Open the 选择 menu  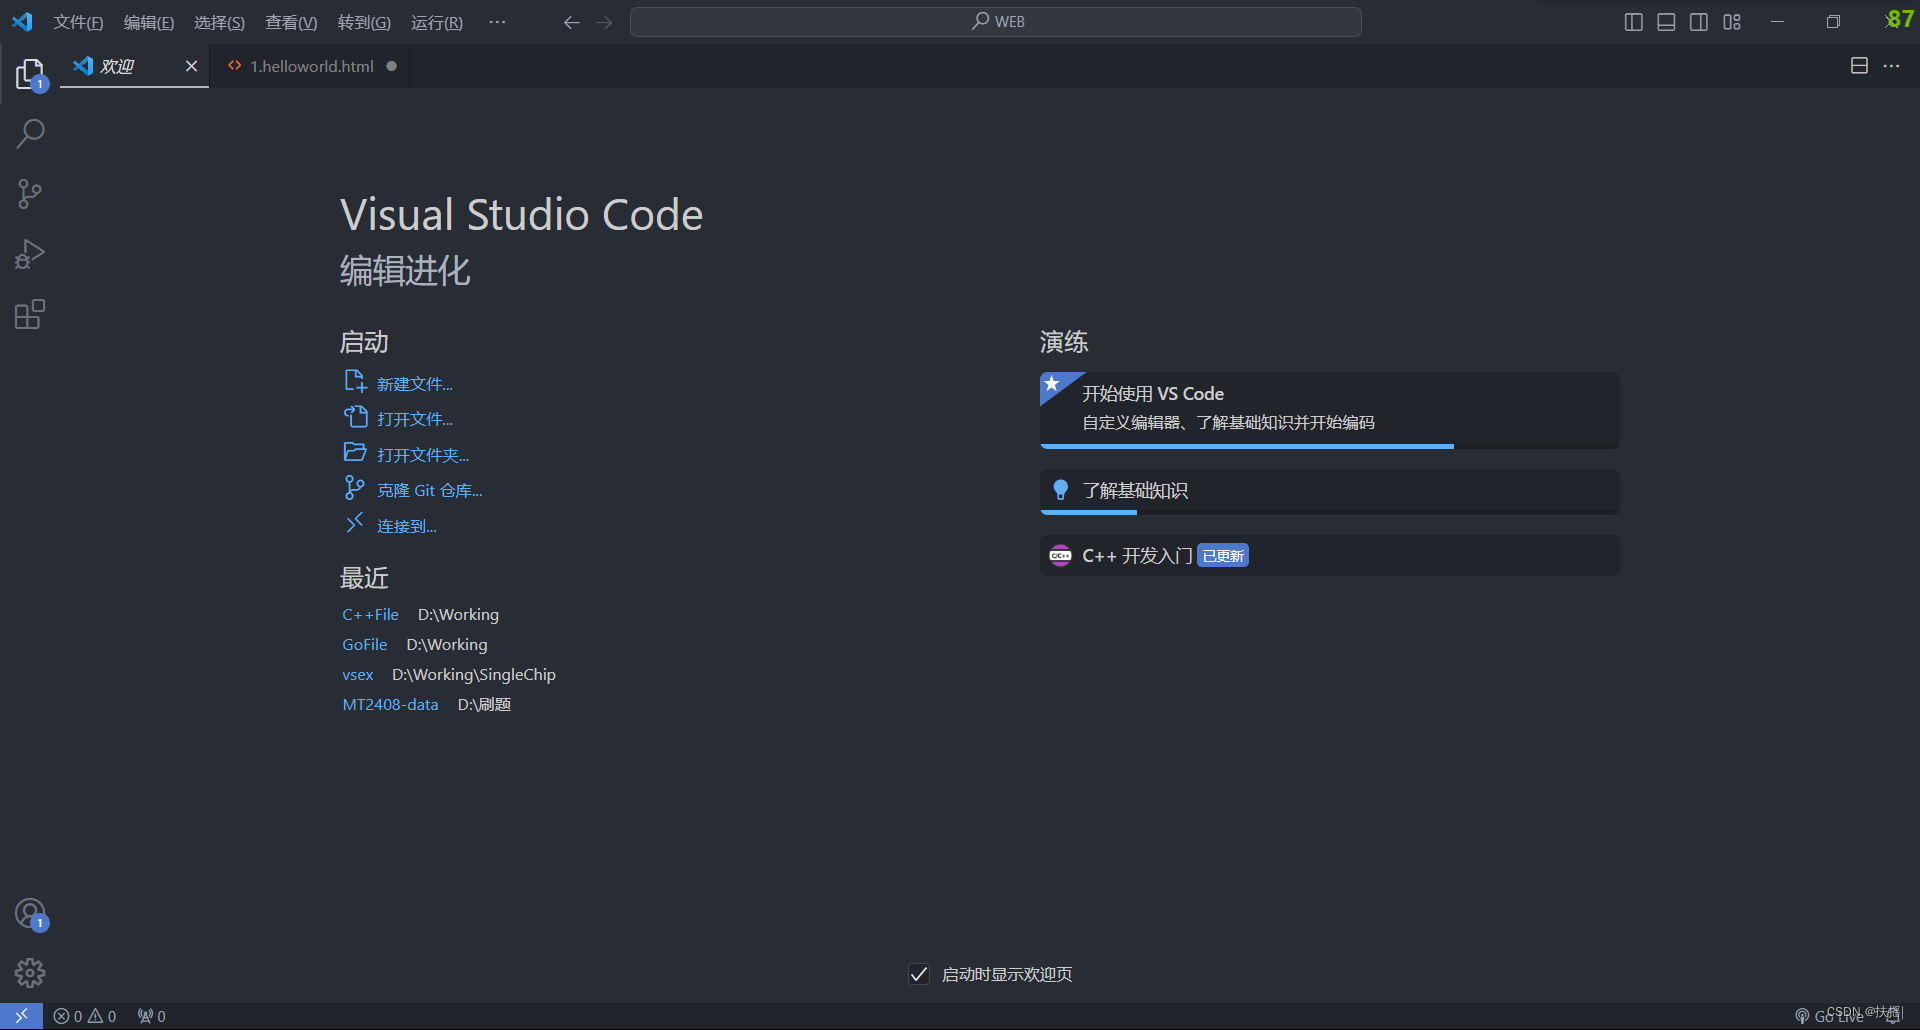(x=219, y=22)
